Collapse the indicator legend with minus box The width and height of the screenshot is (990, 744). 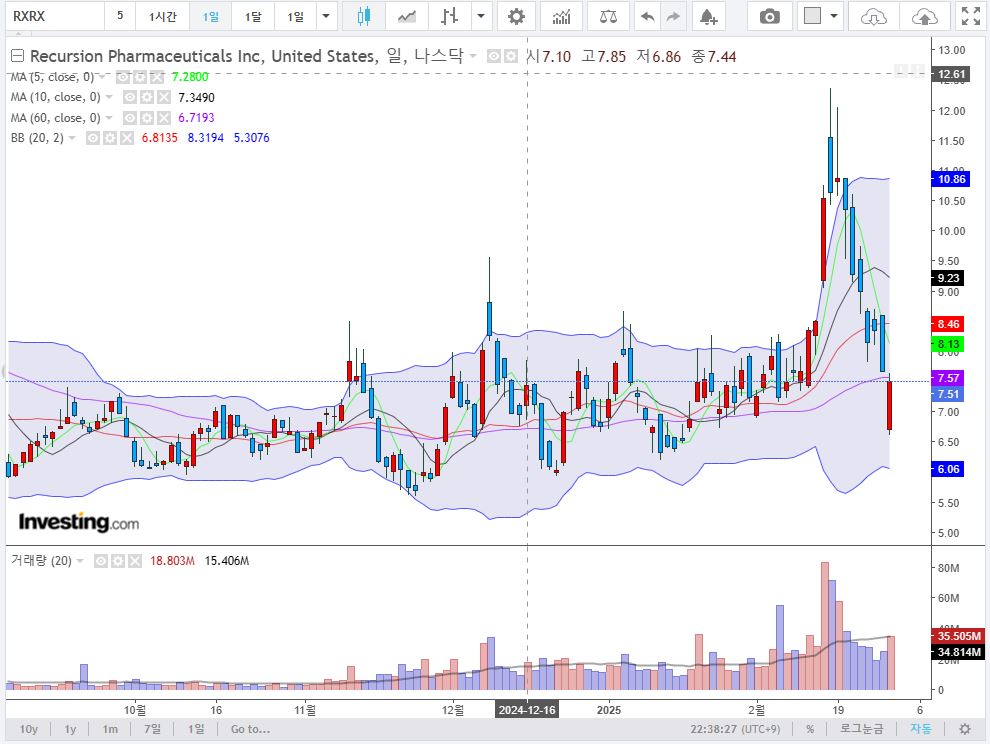click(18, 56)
